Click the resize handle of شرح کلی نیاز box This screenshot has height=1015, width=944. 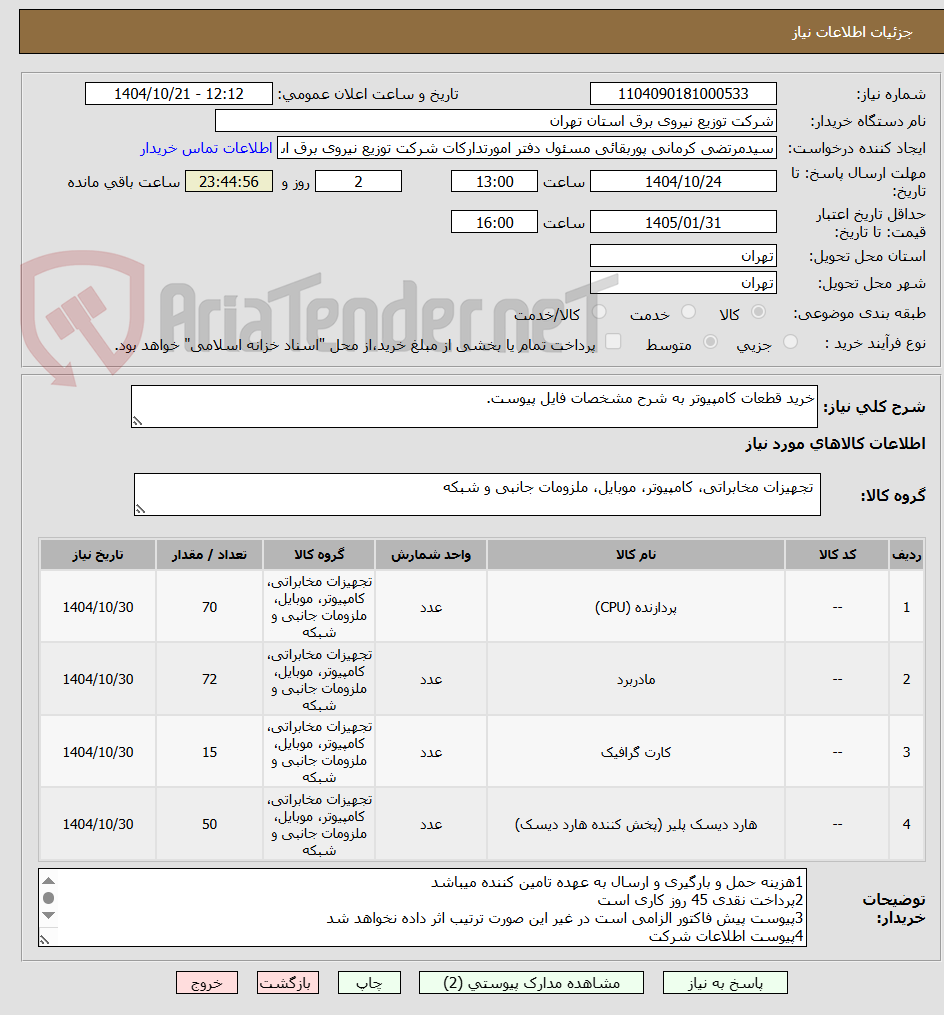point(137,421)
